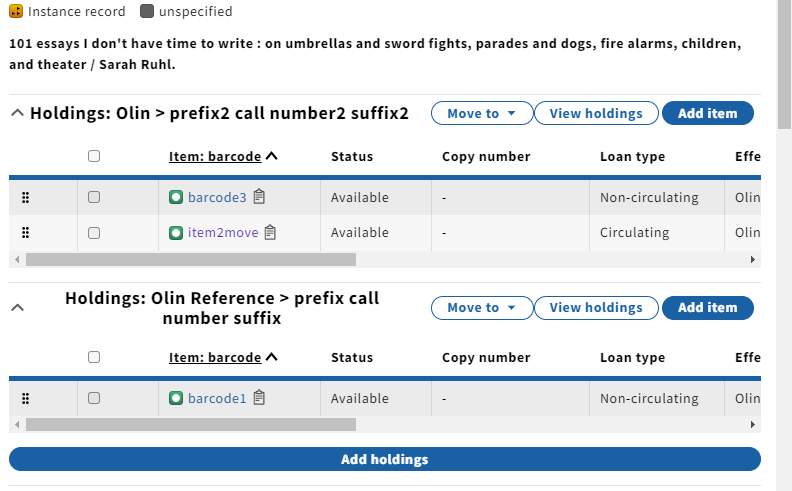Viewport: 792px width, 491px height.
Task: Click the Instance record icon at the top
Action: (16, 11)
